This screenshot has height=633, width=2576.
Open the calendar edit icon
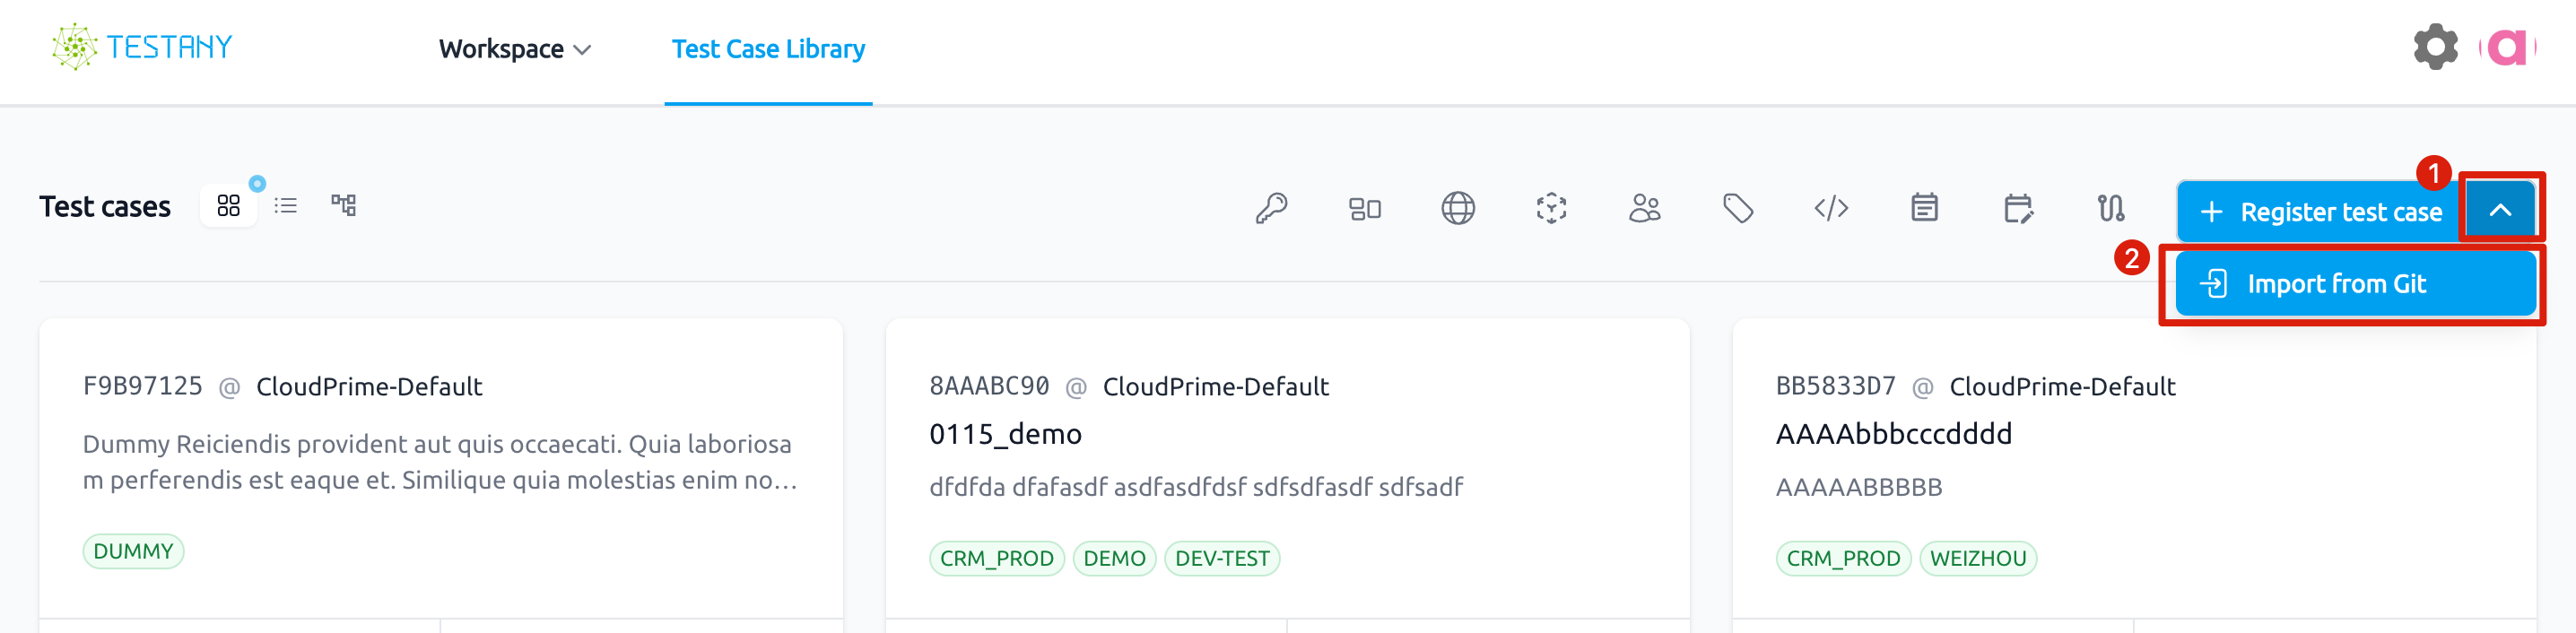[x=2018, y=208]
